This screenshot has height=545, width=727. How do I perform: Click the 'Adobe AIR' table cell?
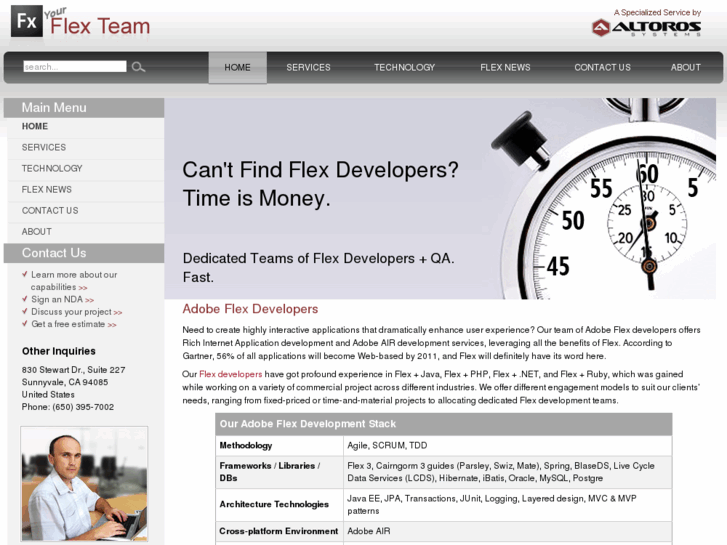point(508,532)
